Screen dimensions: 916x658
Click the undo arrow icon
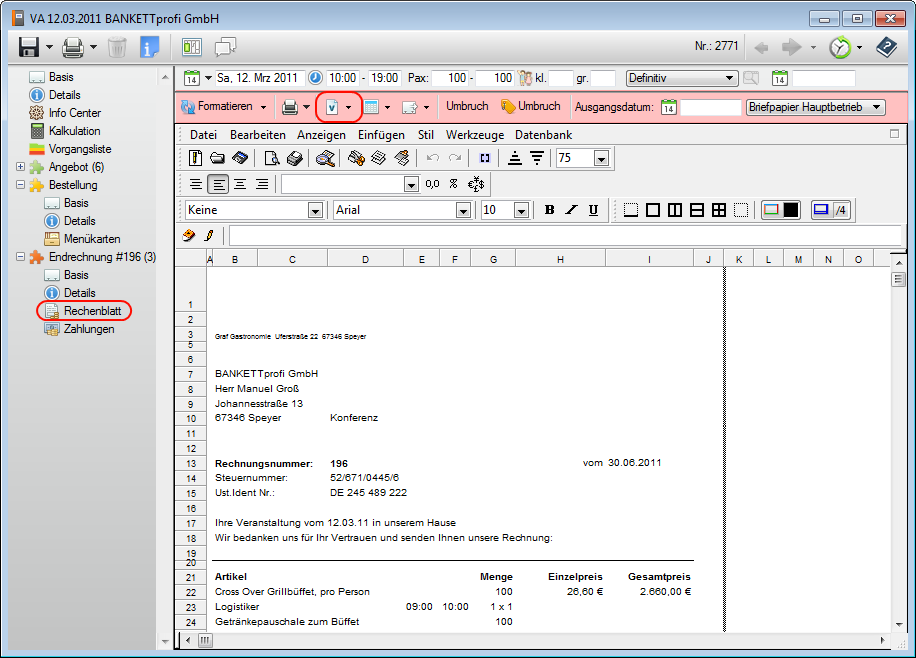[433, 158]
